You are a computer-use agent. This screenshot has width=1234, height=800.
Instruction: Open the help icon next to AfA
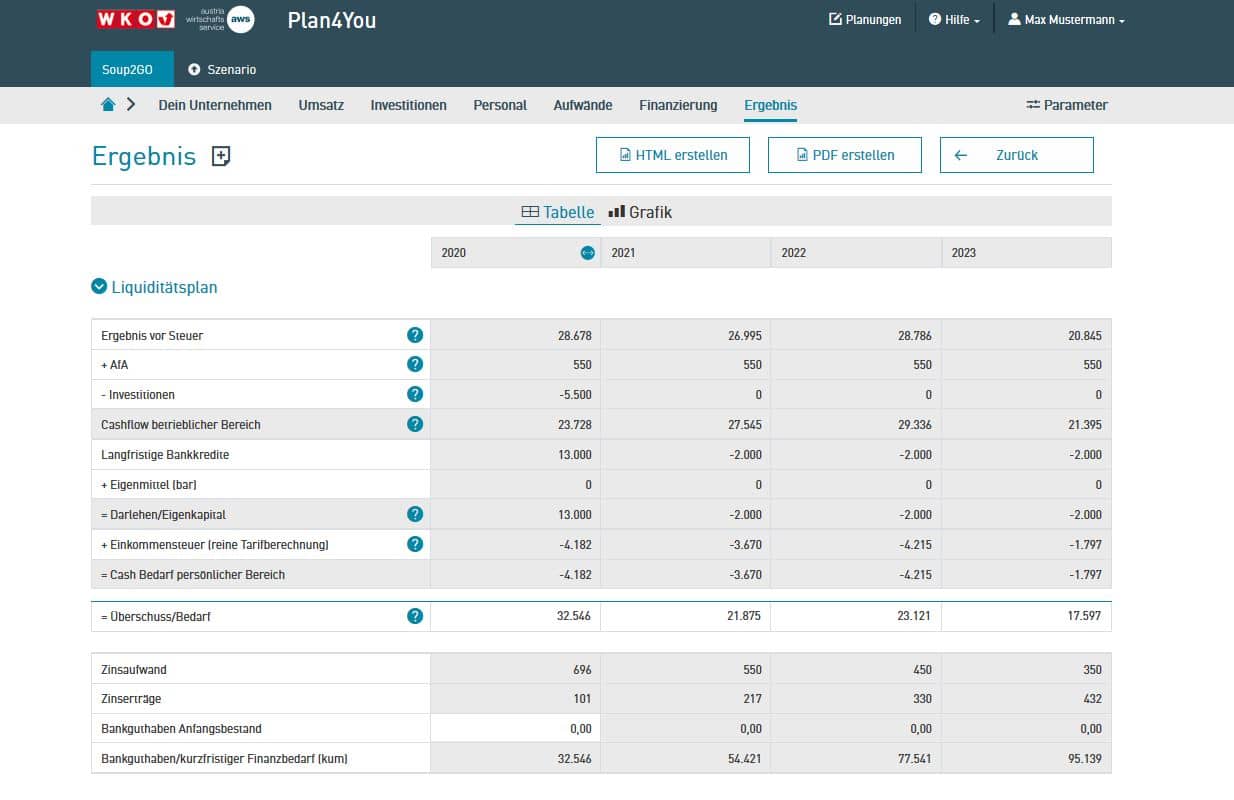[x=415, y=365]
